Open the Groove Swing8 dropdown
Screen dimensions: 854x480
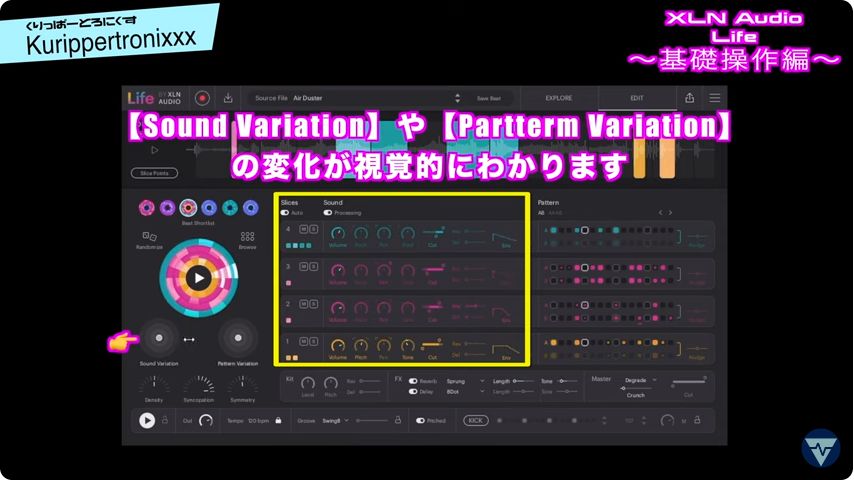(x=336, y=421)
